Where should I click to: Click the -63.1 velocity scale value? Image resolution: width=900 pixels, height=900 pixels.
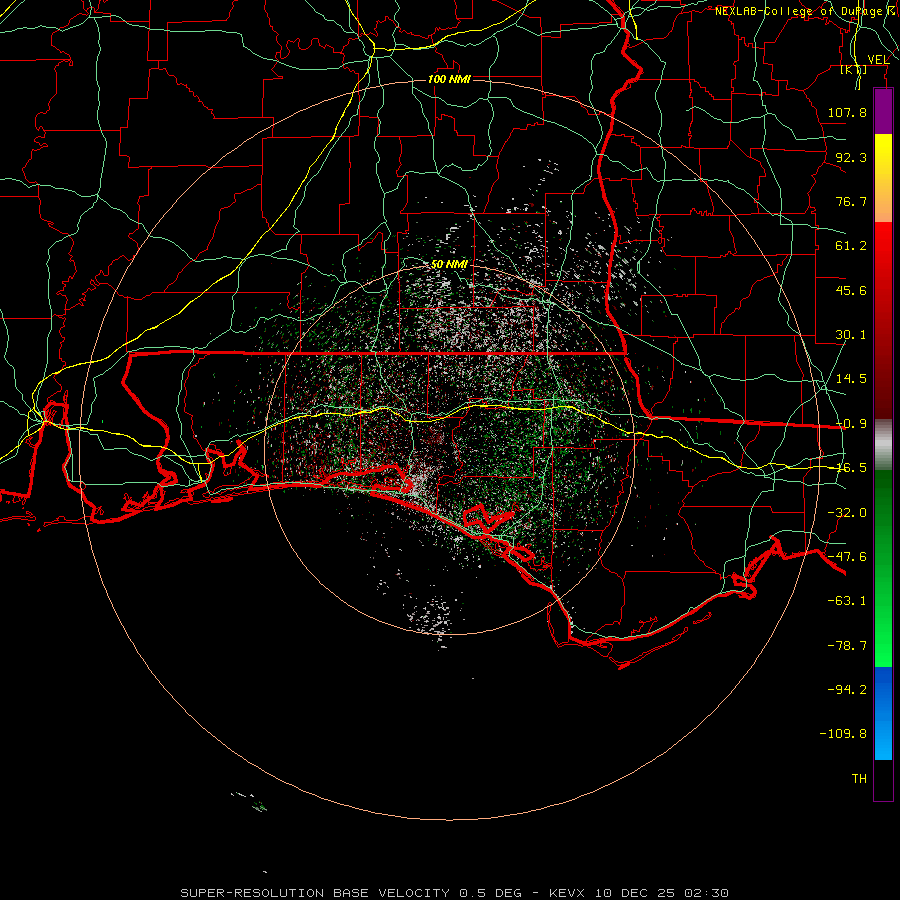coord(847,601)
